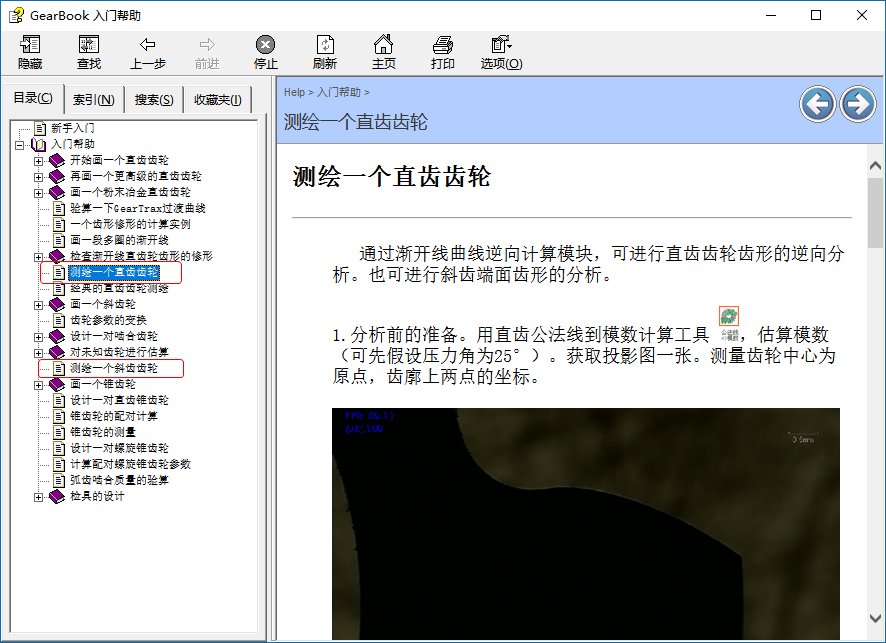Click the 公法线到模数 tool icon in the text
886x643 pixels.
[x=729, y=324]
